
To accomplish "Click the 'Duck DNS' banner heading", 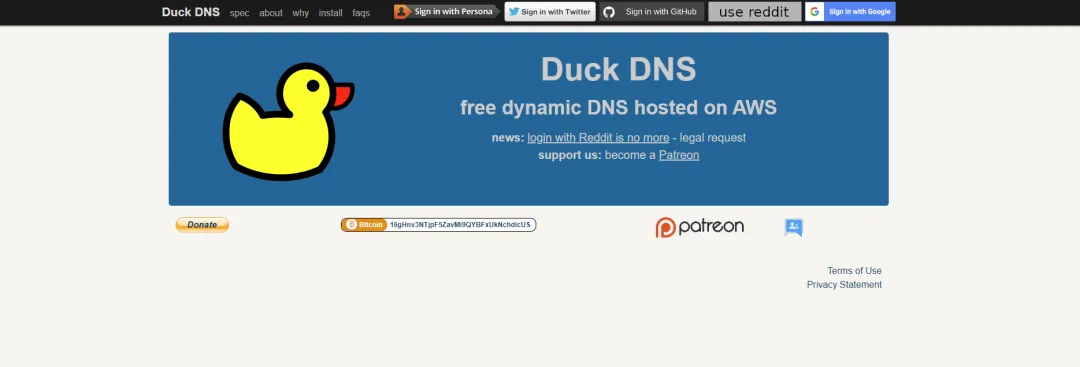I will 619,69.
